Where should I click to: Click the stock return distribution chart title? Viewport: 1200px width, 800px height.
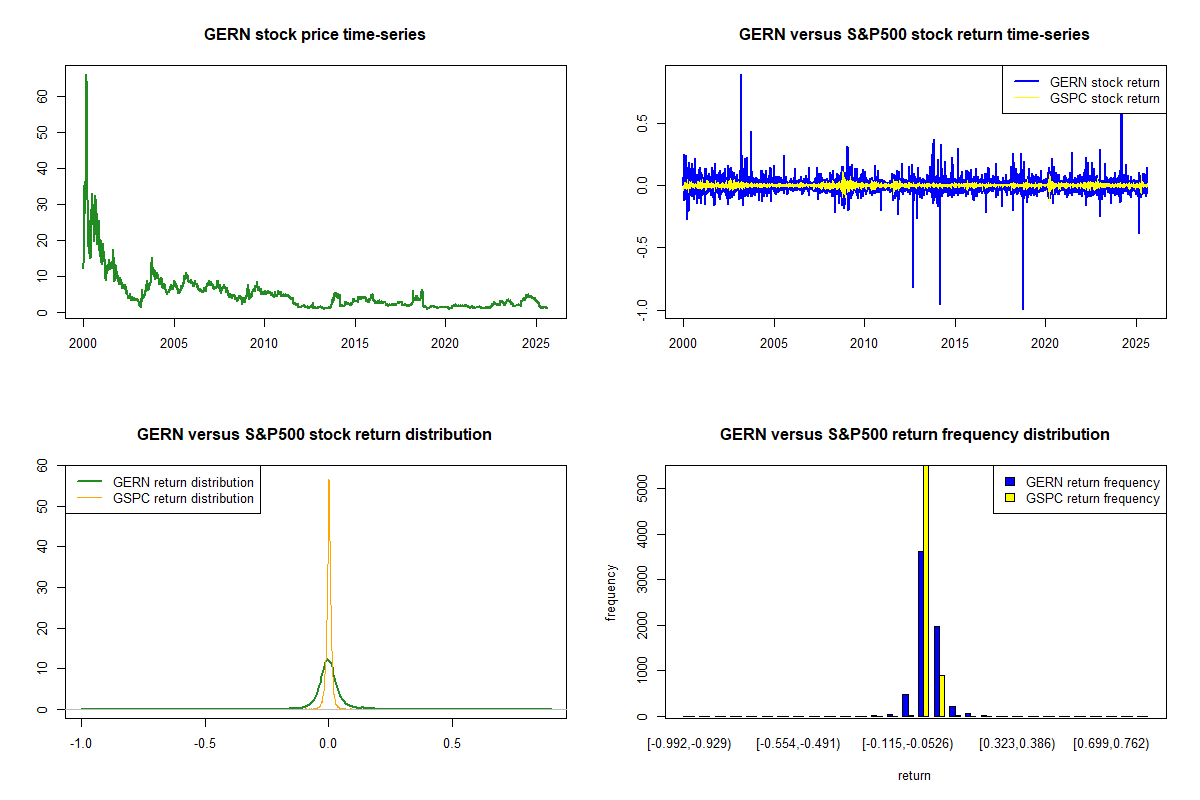coord(314,435)
